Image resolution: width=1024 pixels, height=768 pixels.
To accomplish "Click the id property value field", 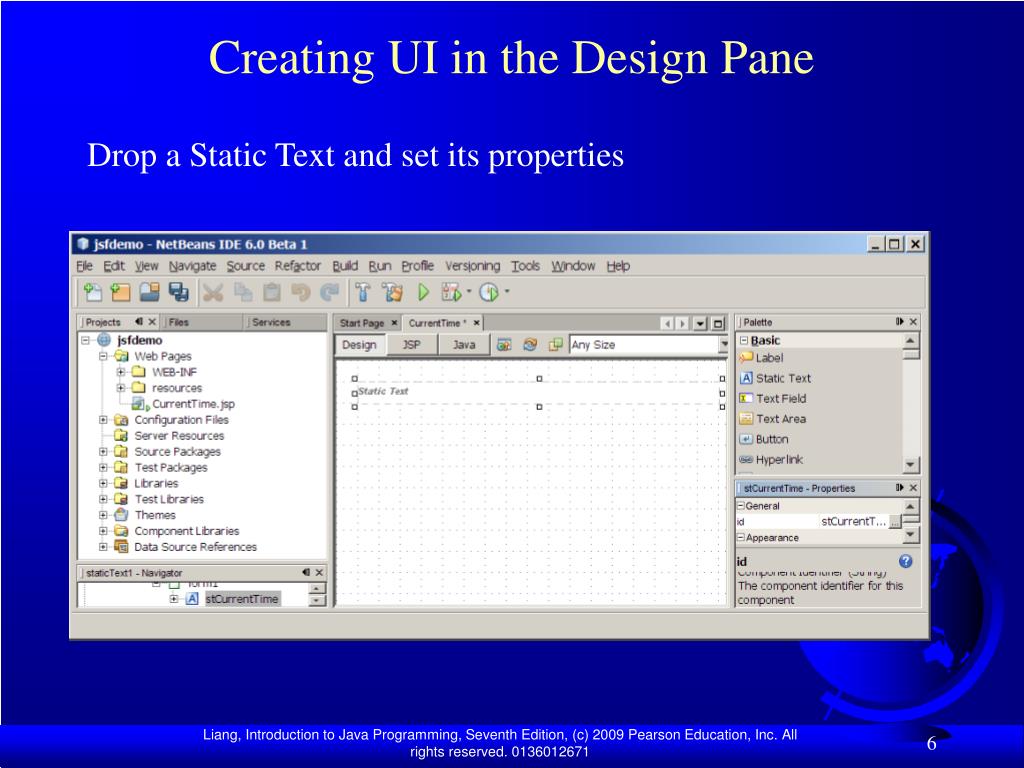I will coord(854,521).
